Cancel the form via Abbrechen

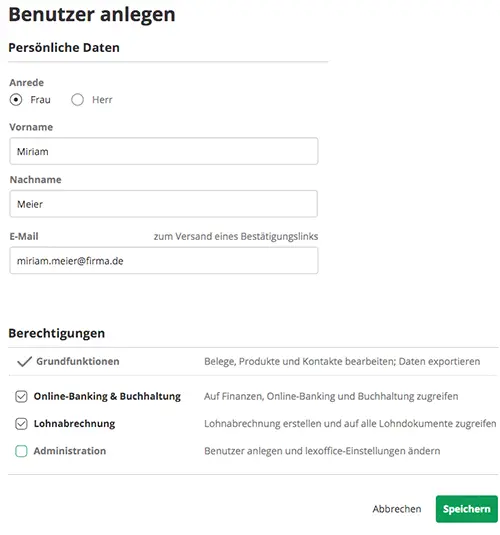397,509
